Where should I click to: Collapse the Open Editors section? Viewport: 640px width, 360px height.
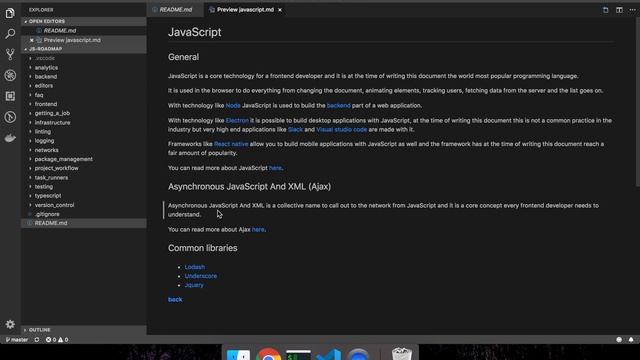point(84,21)
